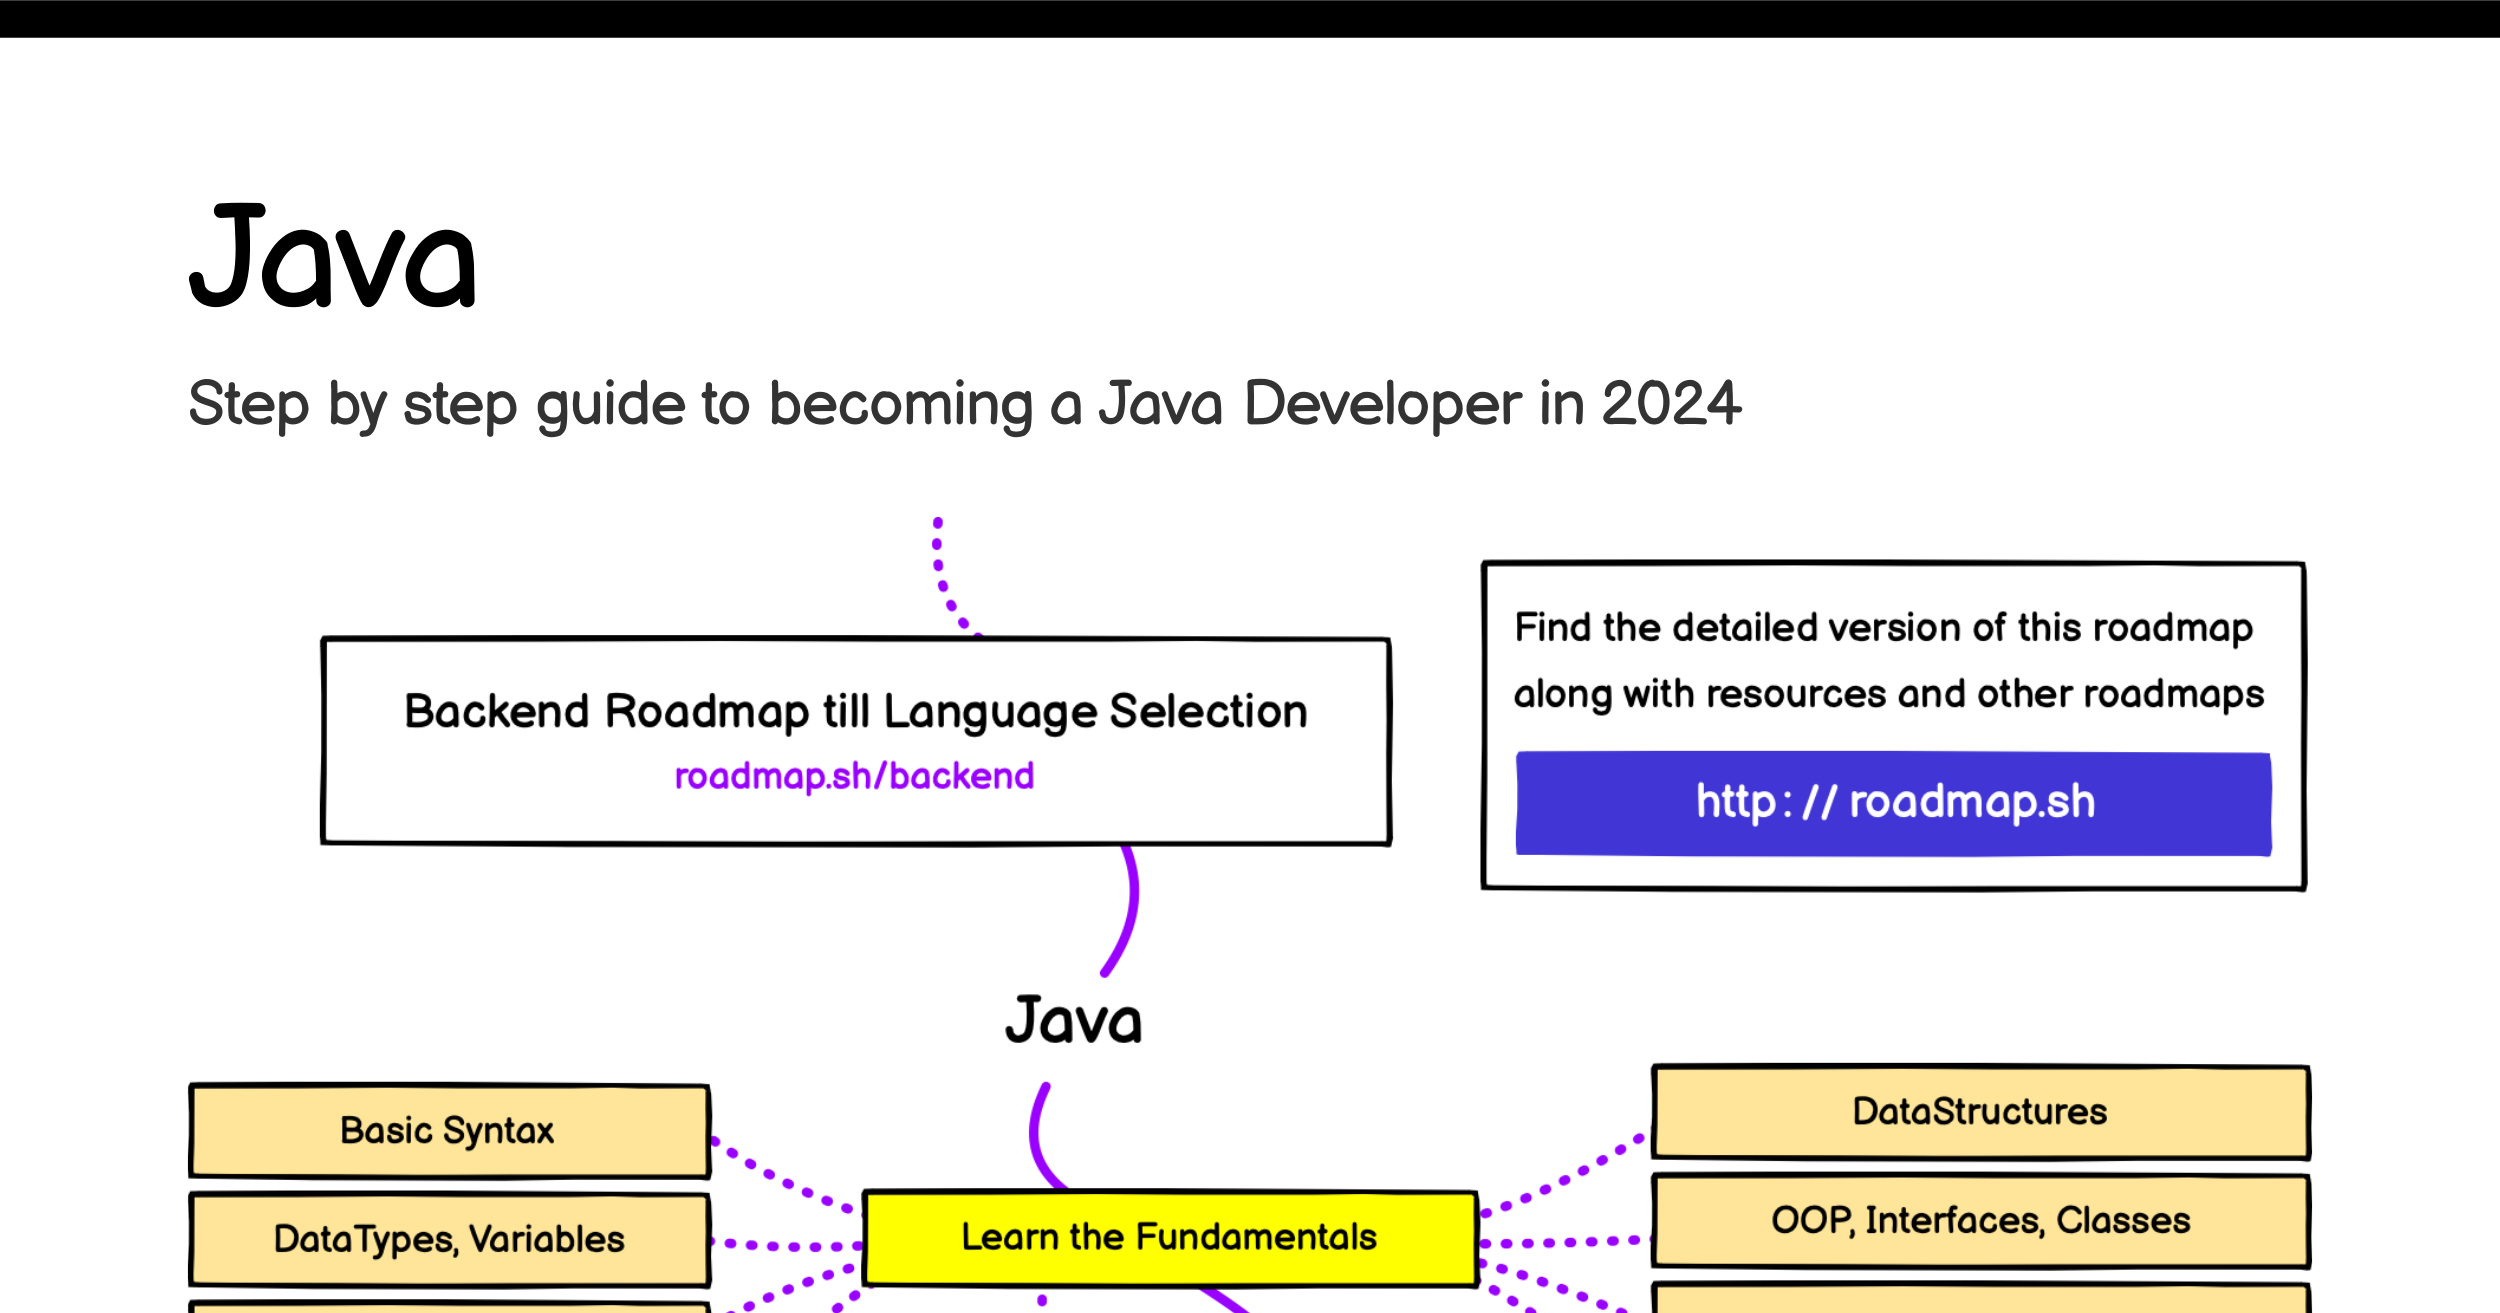Click the text 'along with resources and other roadmaps'

pos(1888,694)
